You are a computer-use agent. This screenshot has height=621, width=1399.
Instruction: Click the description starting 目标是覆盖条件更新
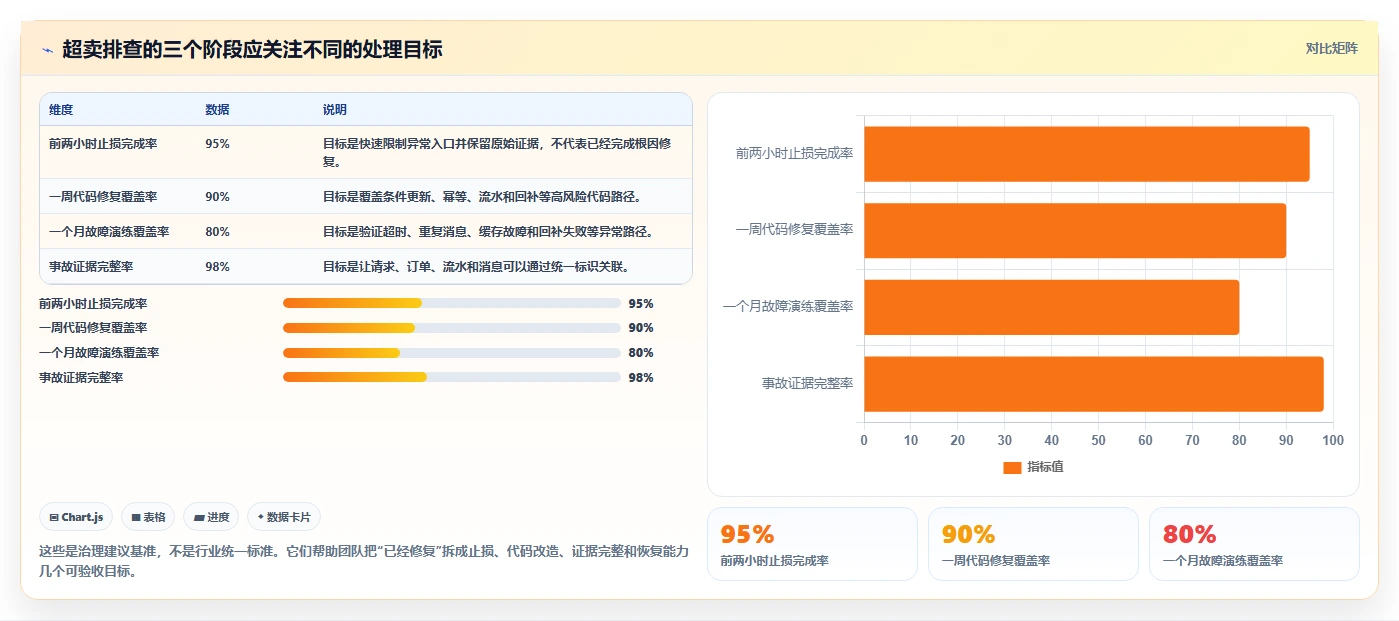tap(482, 197)
